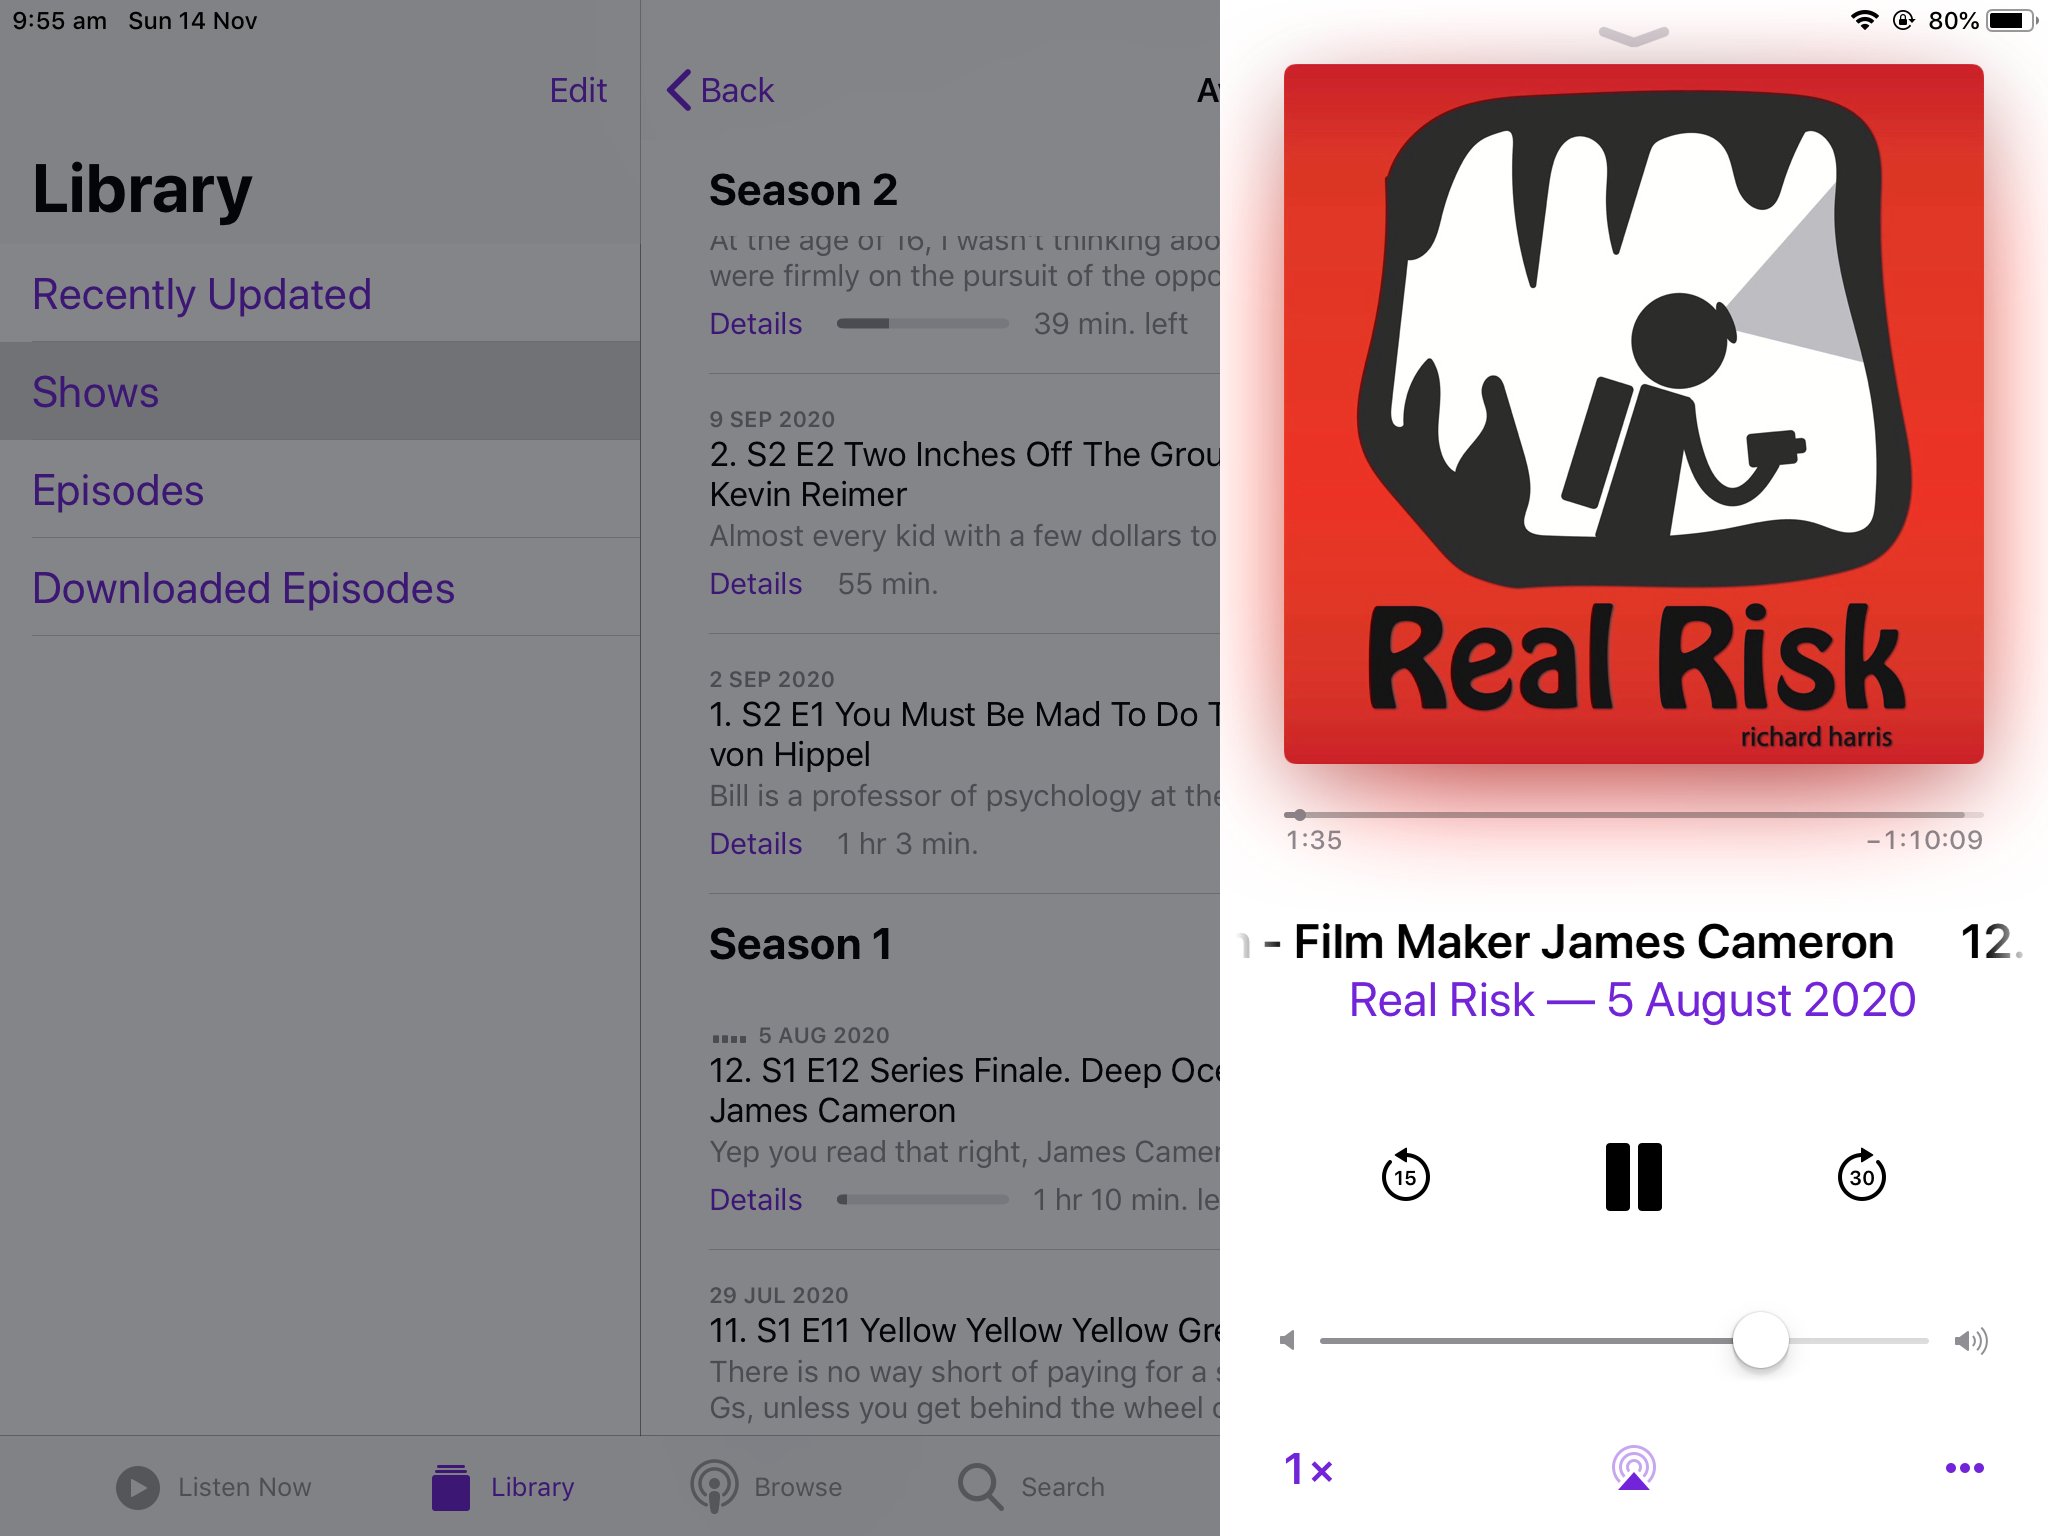Screen dimensions: 2048x1536
Task: Open Details for S2 E2 episode
Action: coord(755,584)
